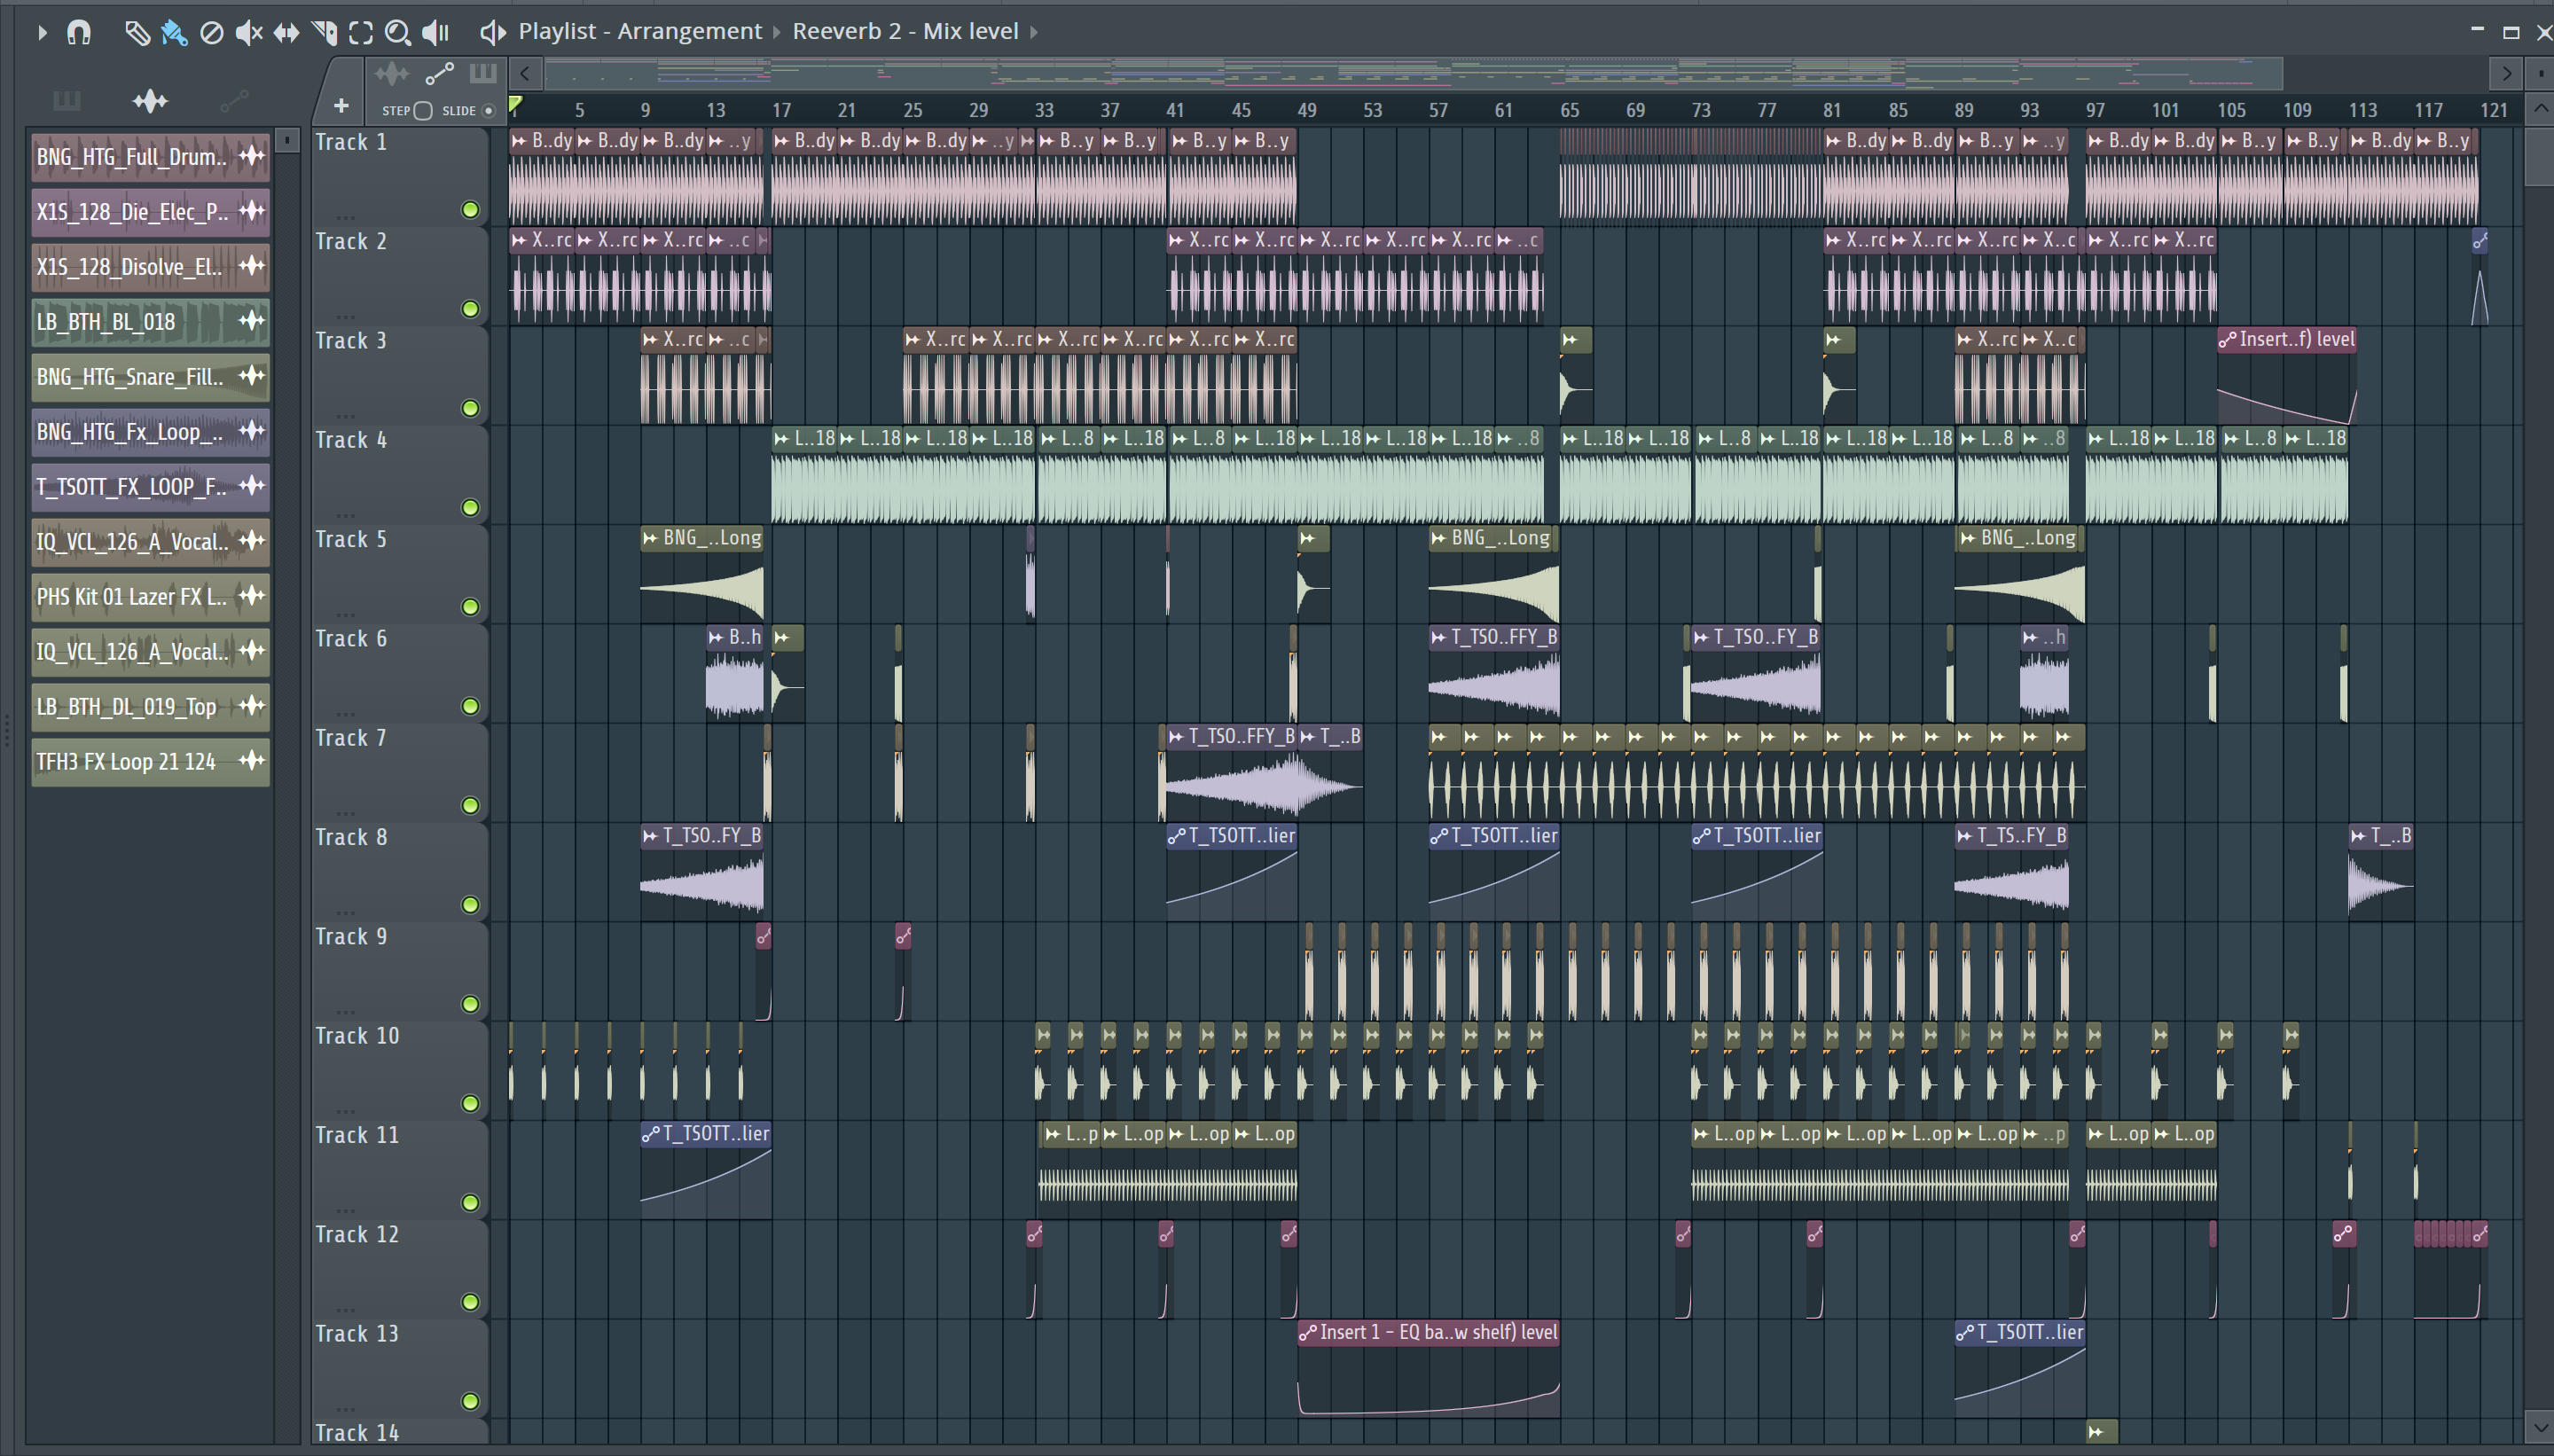Viewport: 2554px width, 1456px height.
Task: Mute Track 7 with its green light
Action: click(x=470, y=806)
